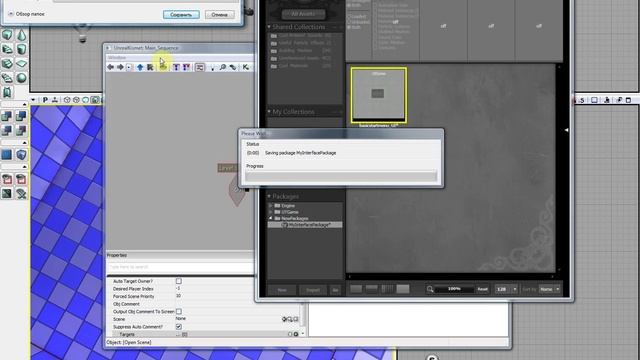Expand the Engine package folder
The image size is (640, 360).
click(x=271, y=206)
